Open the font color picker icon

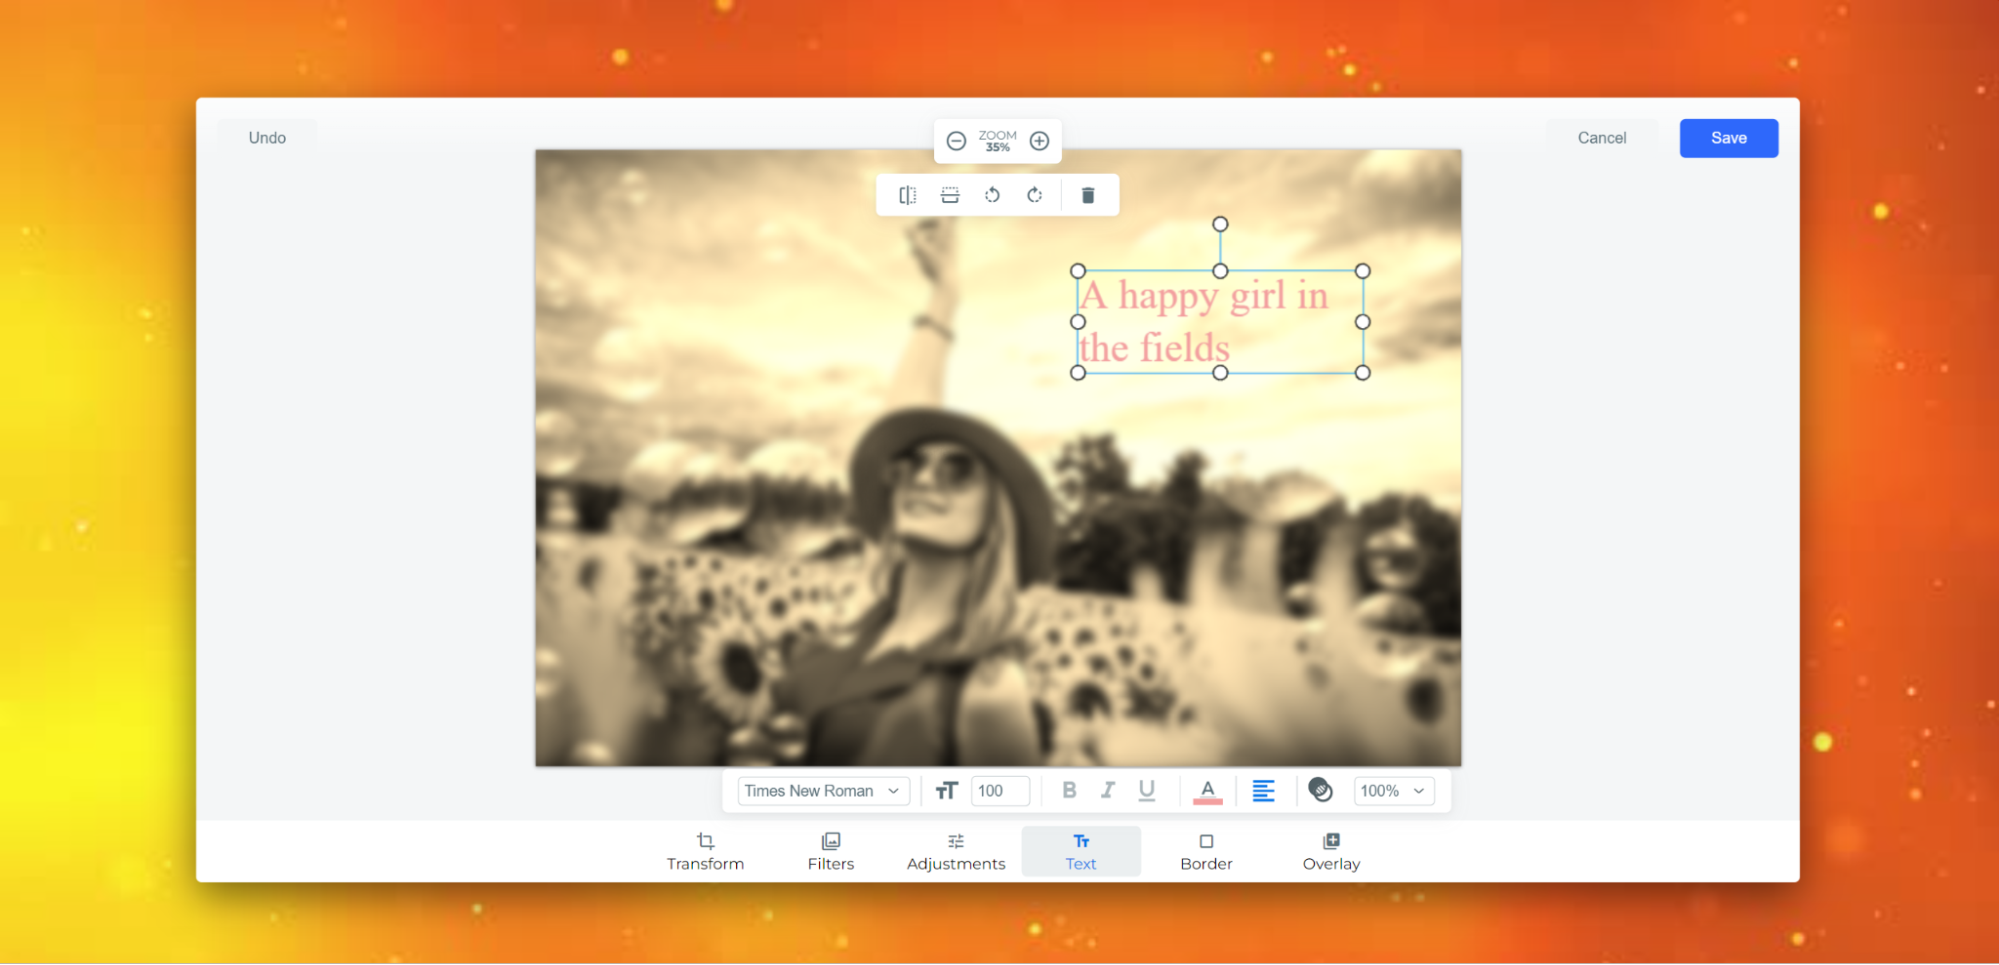pos(1207,790)
